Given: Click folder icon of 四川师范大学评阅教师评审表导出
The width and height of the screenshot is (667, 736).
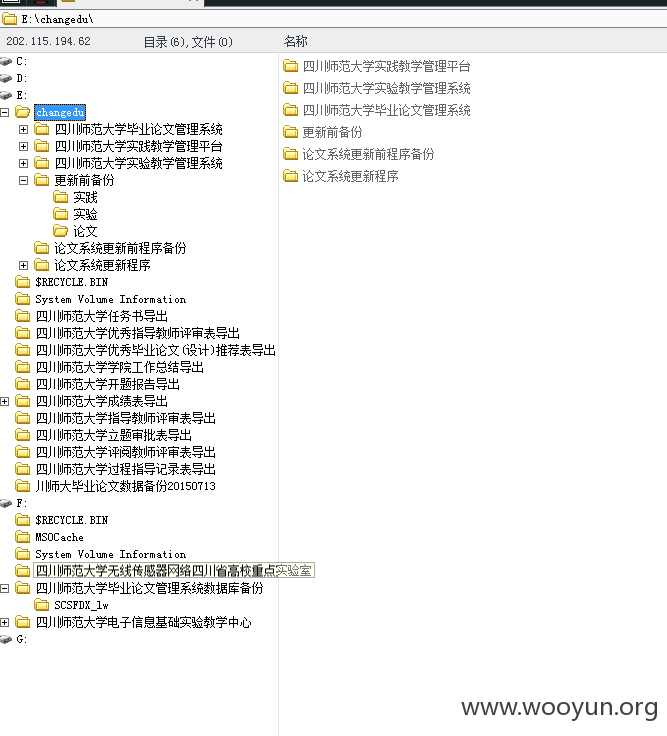Looking at the screenshot, I should [x=23, y=452].
